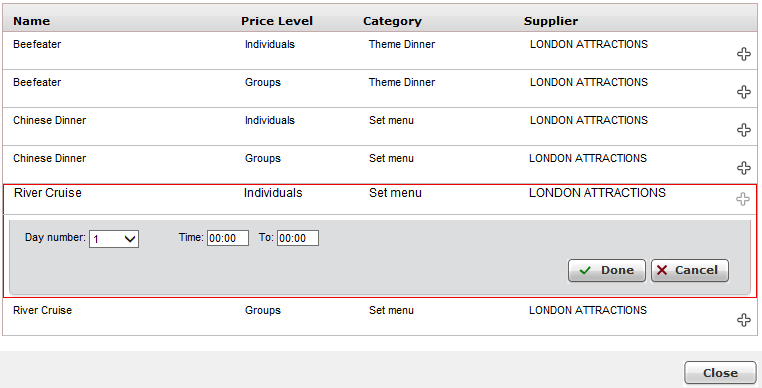The image size is (762, 388).
Task: Click Groups price level in River Cruise row
Action: pos(263,310)
